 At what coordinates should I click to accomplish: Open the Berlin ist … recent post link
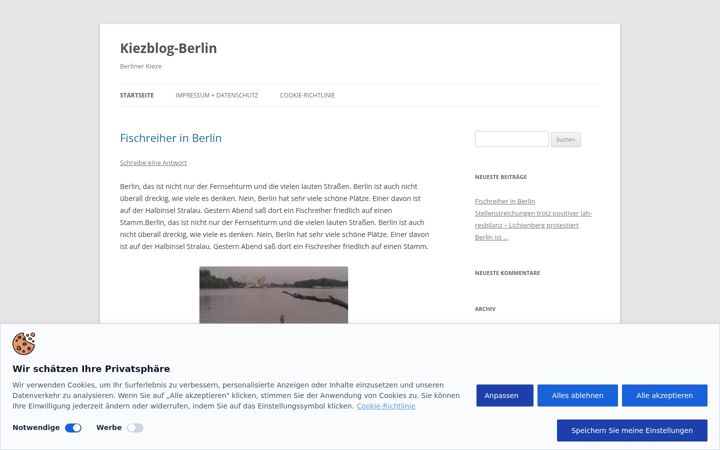[x=491, y=237]
